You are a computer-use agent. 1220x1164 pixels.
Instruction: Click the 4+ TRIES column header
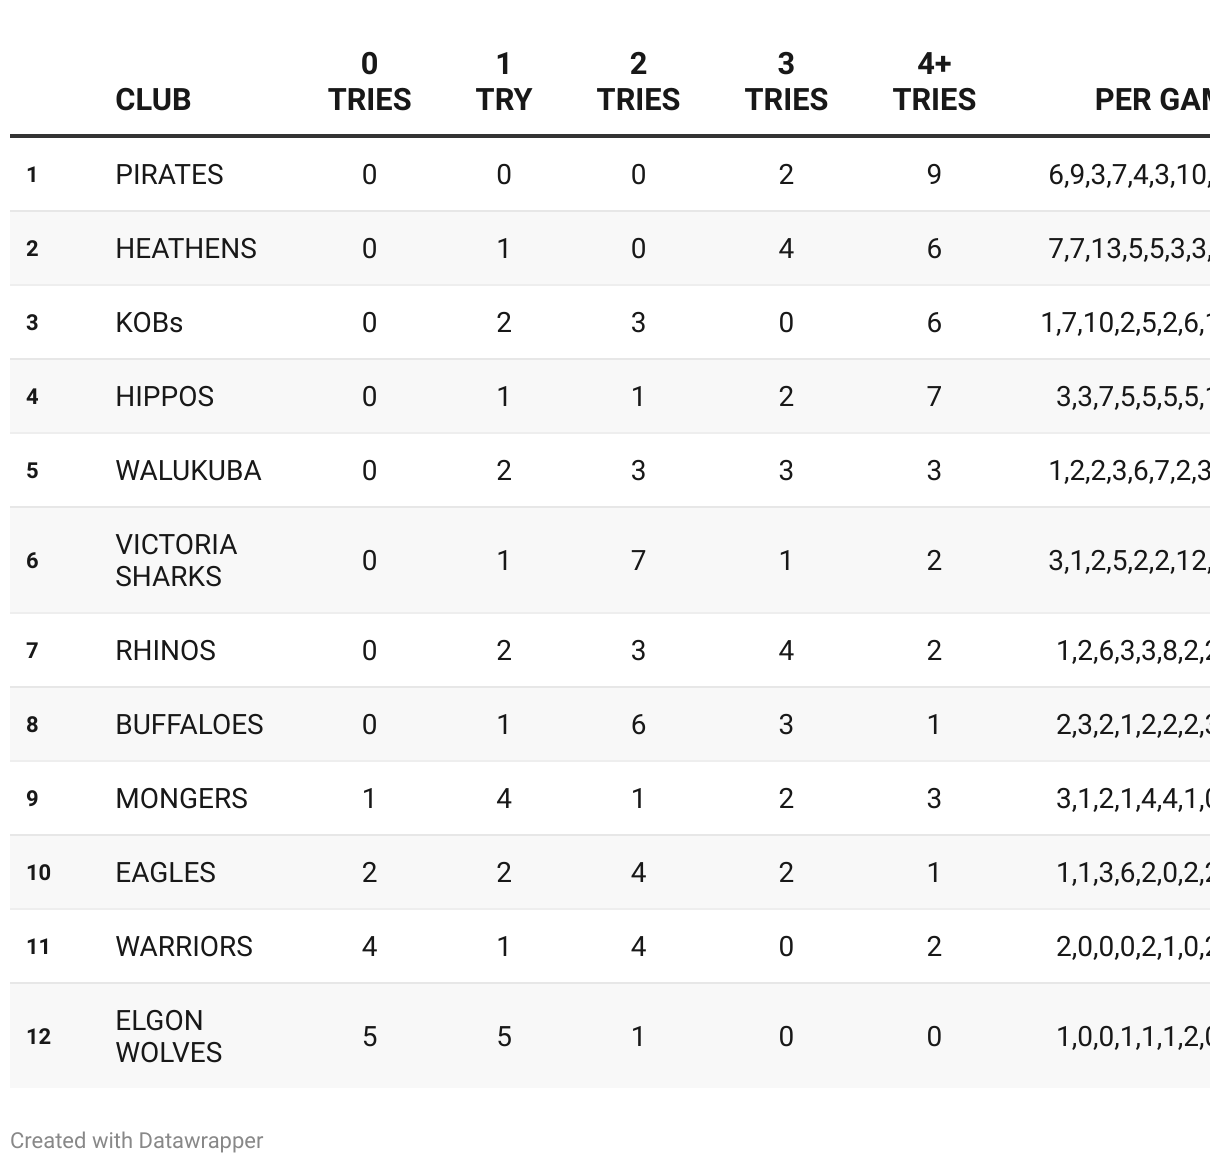click(934, 82)
